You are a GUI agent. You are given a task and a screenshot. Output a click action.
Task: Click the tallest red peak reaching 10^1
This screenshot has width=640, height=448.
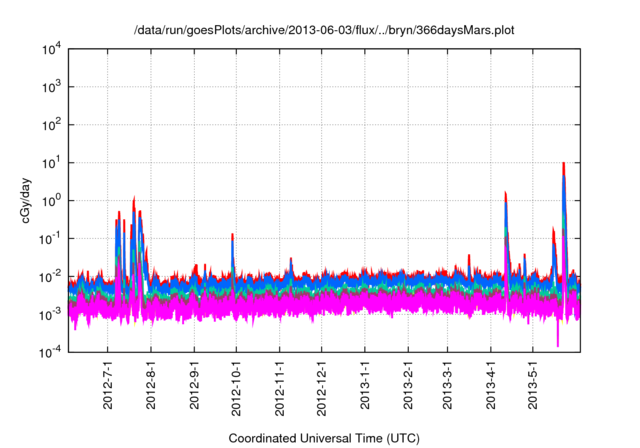click(564, 166)
